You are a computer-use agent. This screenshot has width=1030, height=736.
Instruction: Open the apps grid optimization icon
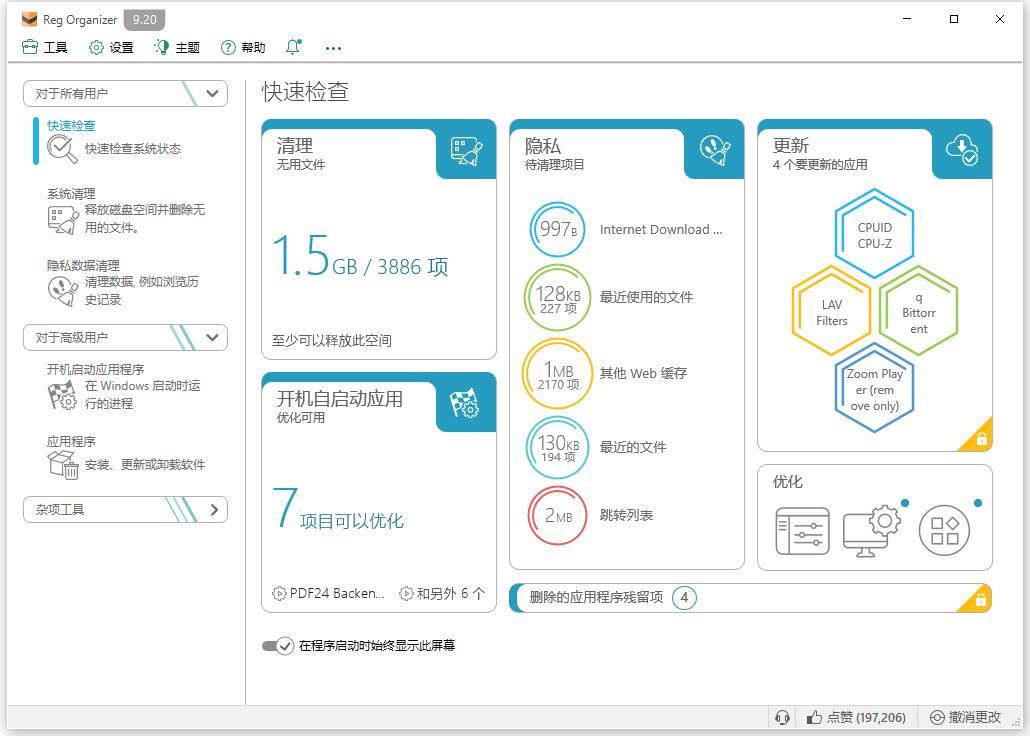(944, 531)
